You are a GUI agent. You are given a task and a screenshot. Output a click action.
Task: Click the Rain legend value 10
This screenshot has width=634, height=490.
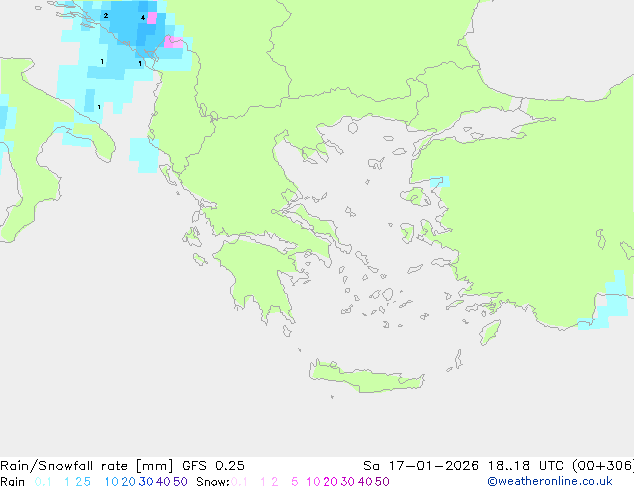coord(111,482)
